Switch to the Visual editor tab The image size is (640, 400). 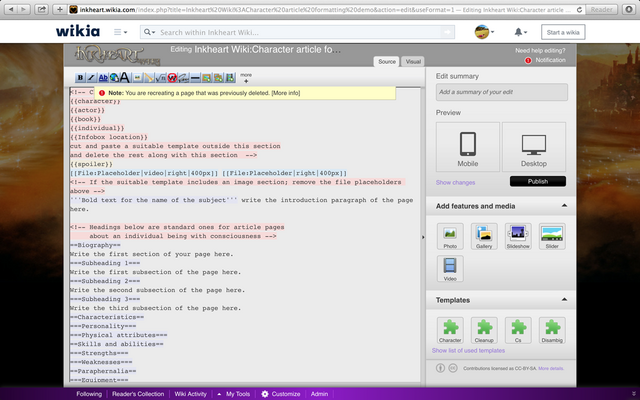click(413, 62)
